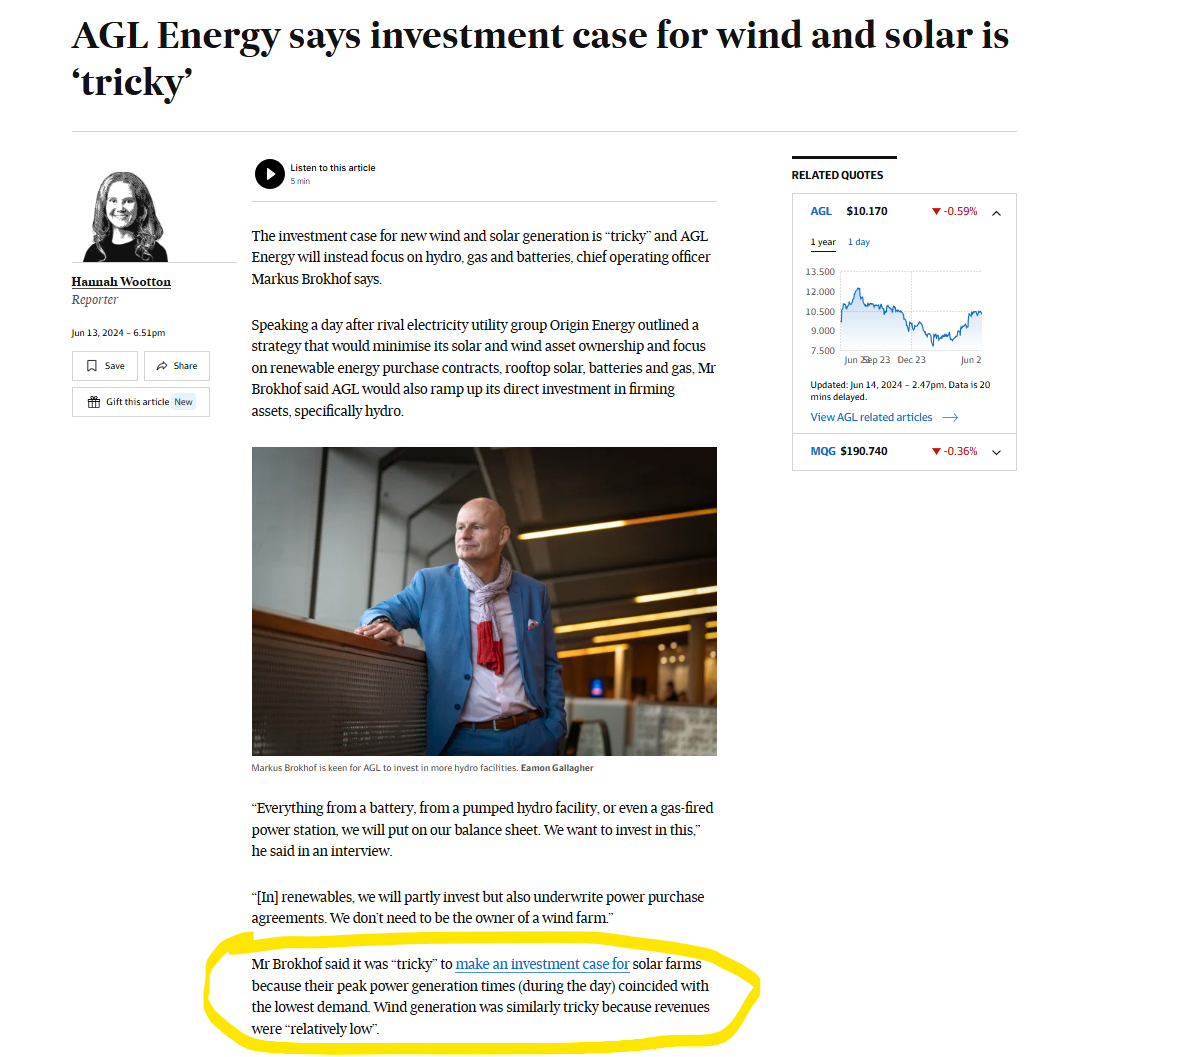The image size is (1190, 1057).
Task: Click the AGL ticker symbol
Action: click(x=820, y=211)
